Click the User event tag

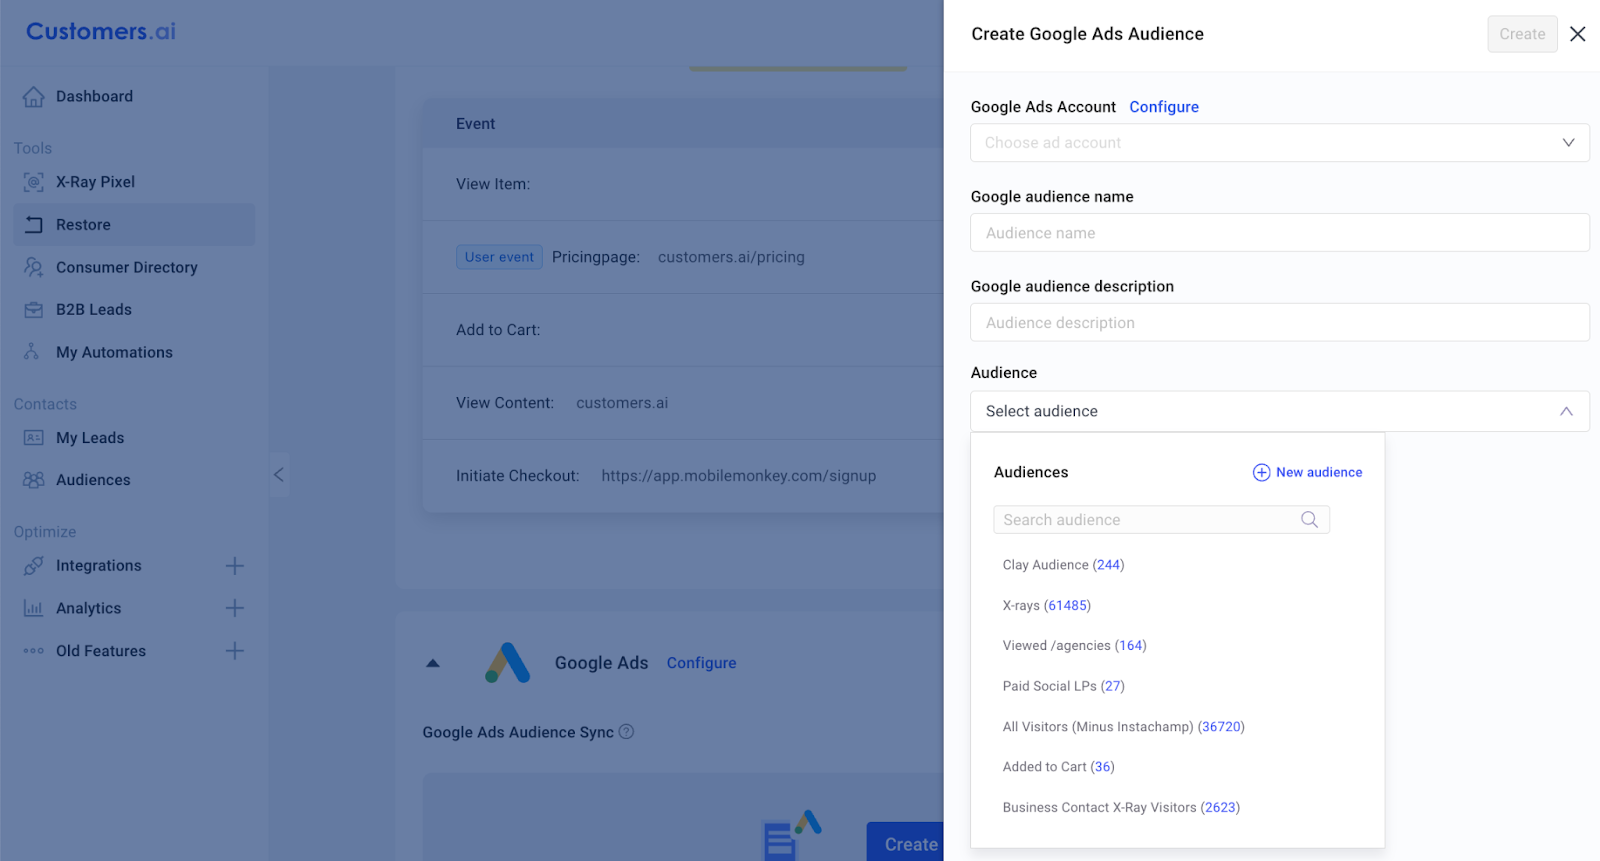click(x=499, y=257)
